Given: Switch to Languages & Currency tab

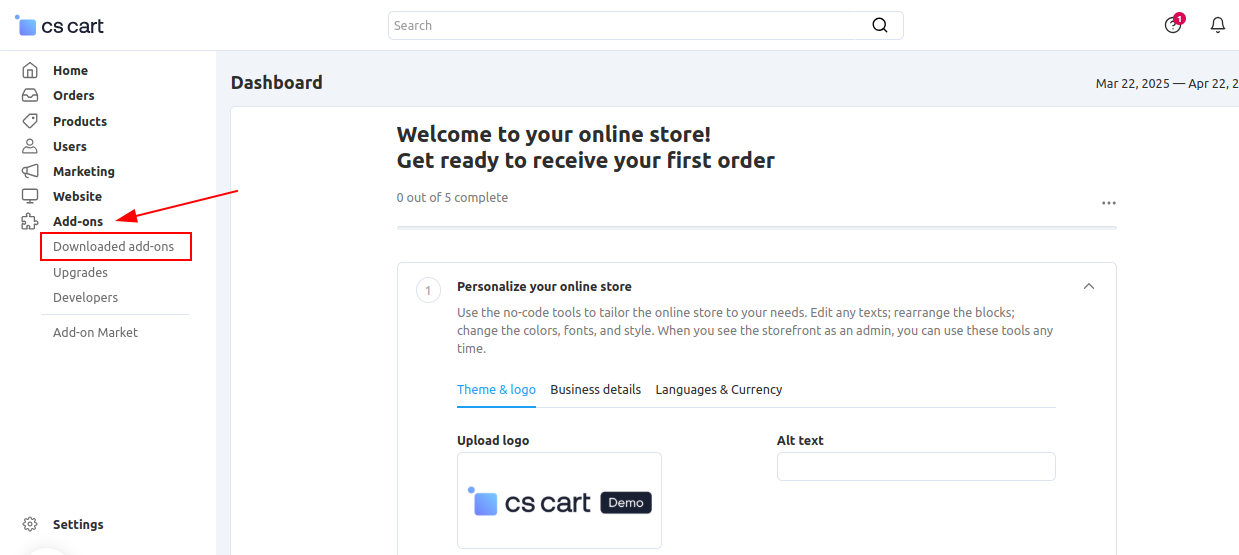Looking at the screenshot, I should [x=718, y=390].
